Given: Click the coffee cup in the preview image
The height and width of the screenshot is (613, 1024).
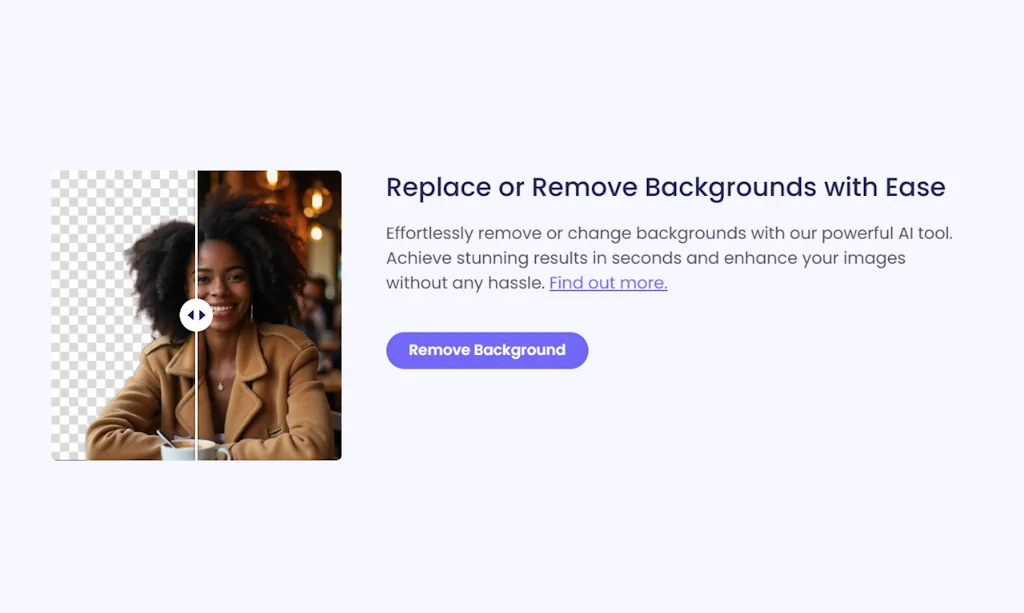Looking at the screenshot, I should pyautogui.click(x=190, y=449).
